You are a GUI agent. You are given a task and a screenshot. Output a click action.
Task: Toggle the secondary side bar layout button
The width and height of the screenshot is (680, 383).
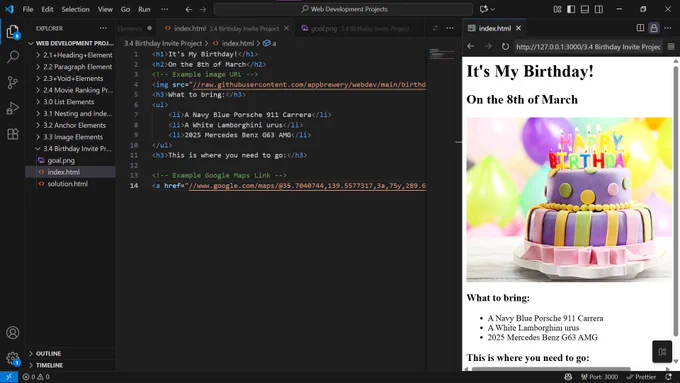click(x=599, y=9)
